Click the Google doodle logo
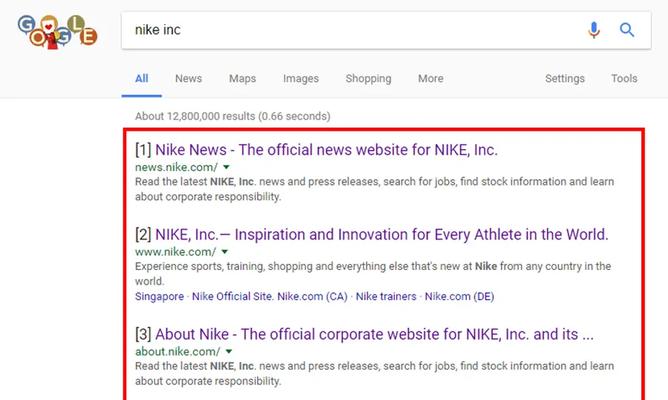 [57, 32]
